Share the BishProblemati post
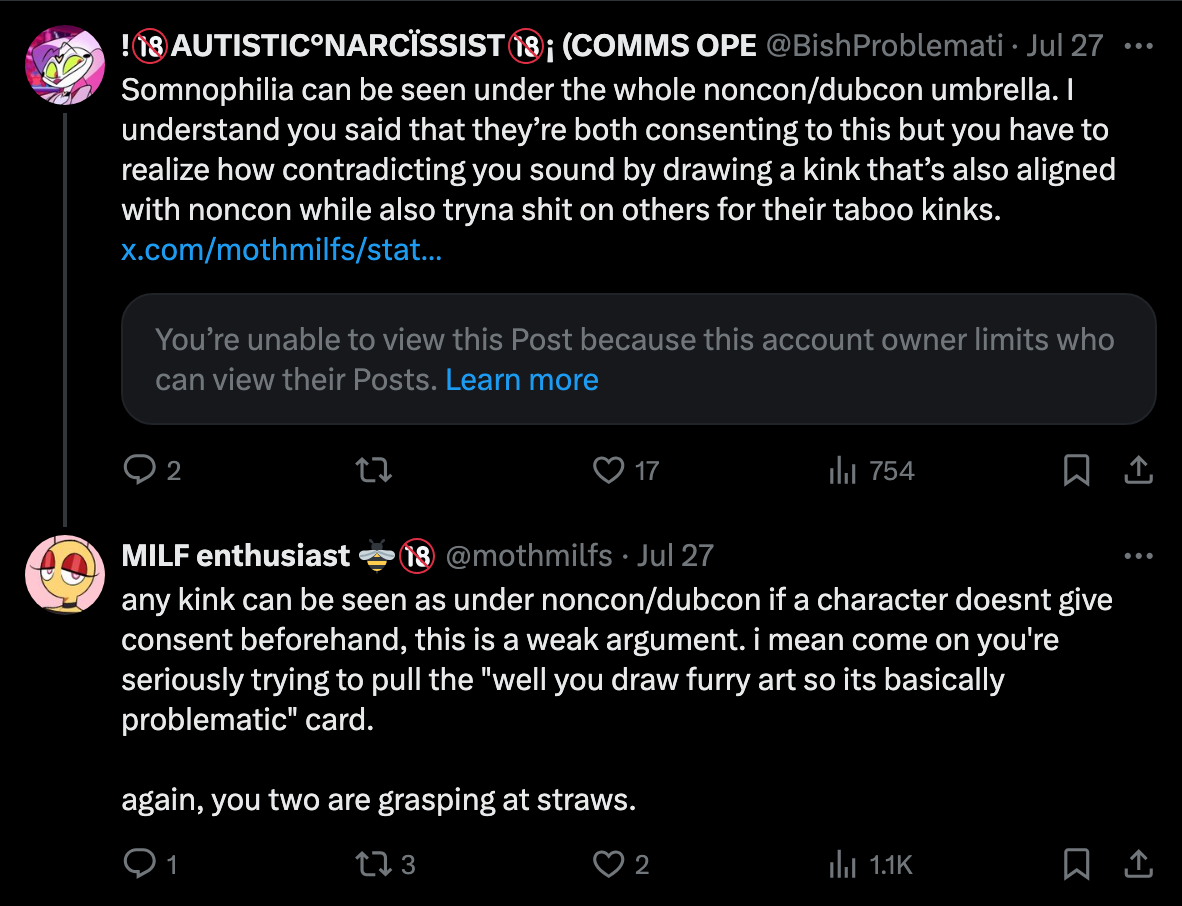The width and height of the screenshot is (1182, 906). click(1140, 470)
